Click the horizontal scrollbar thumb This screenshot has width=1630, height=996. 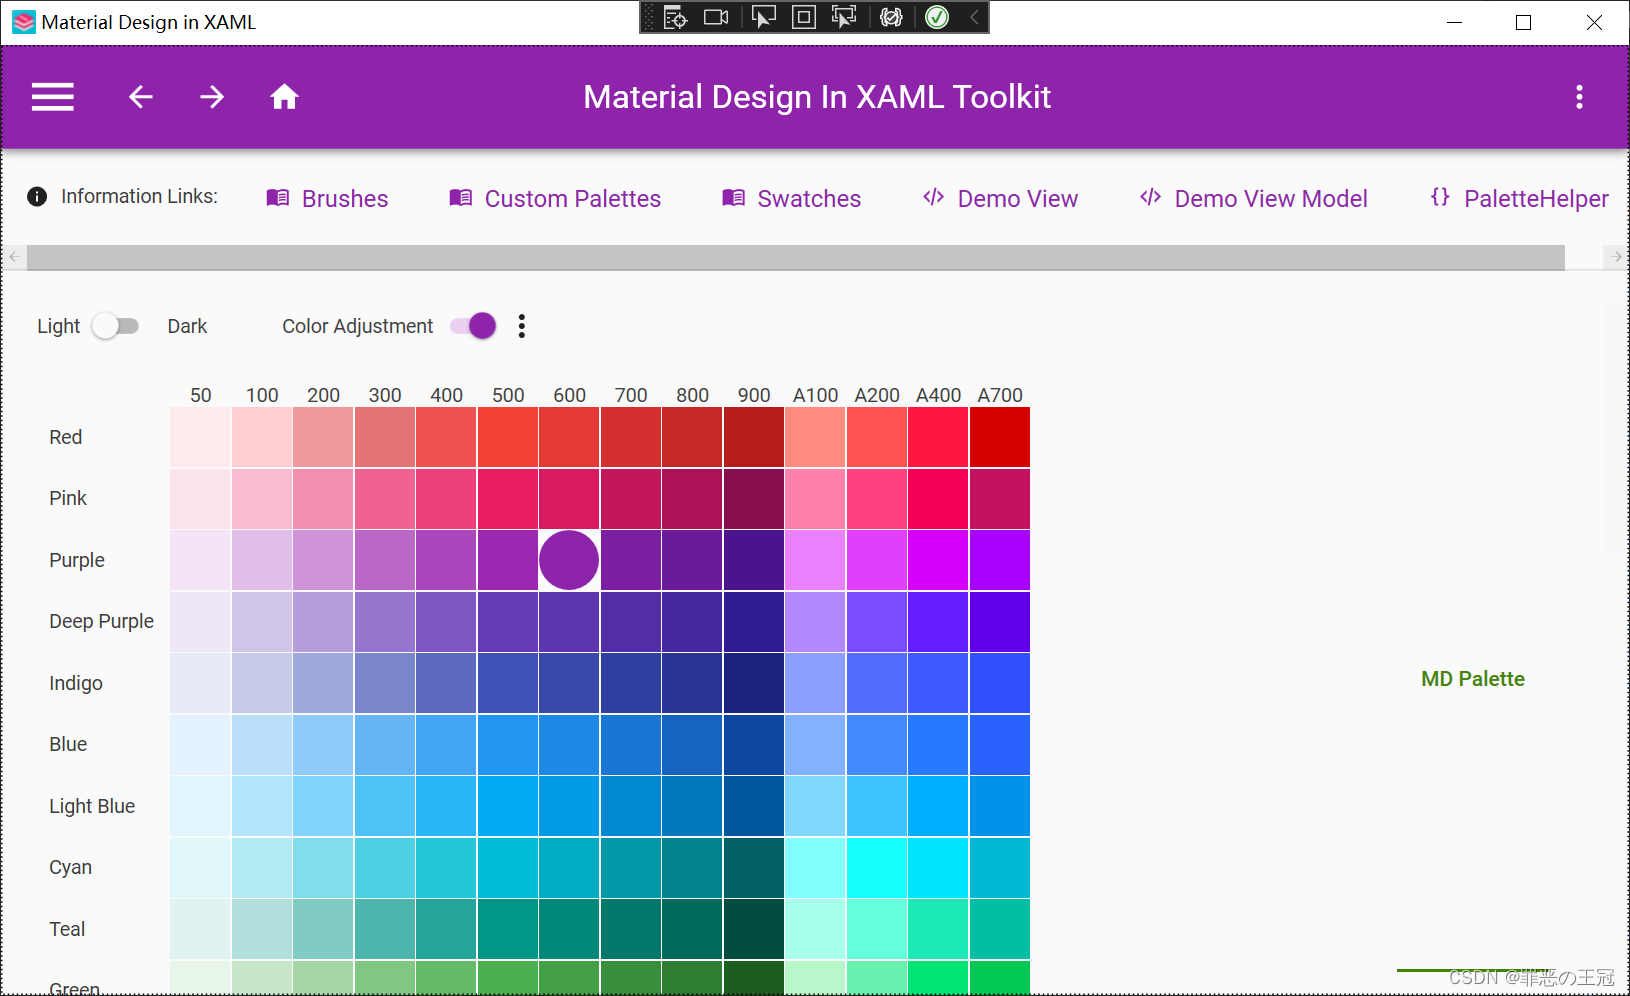tap(796, 257)
